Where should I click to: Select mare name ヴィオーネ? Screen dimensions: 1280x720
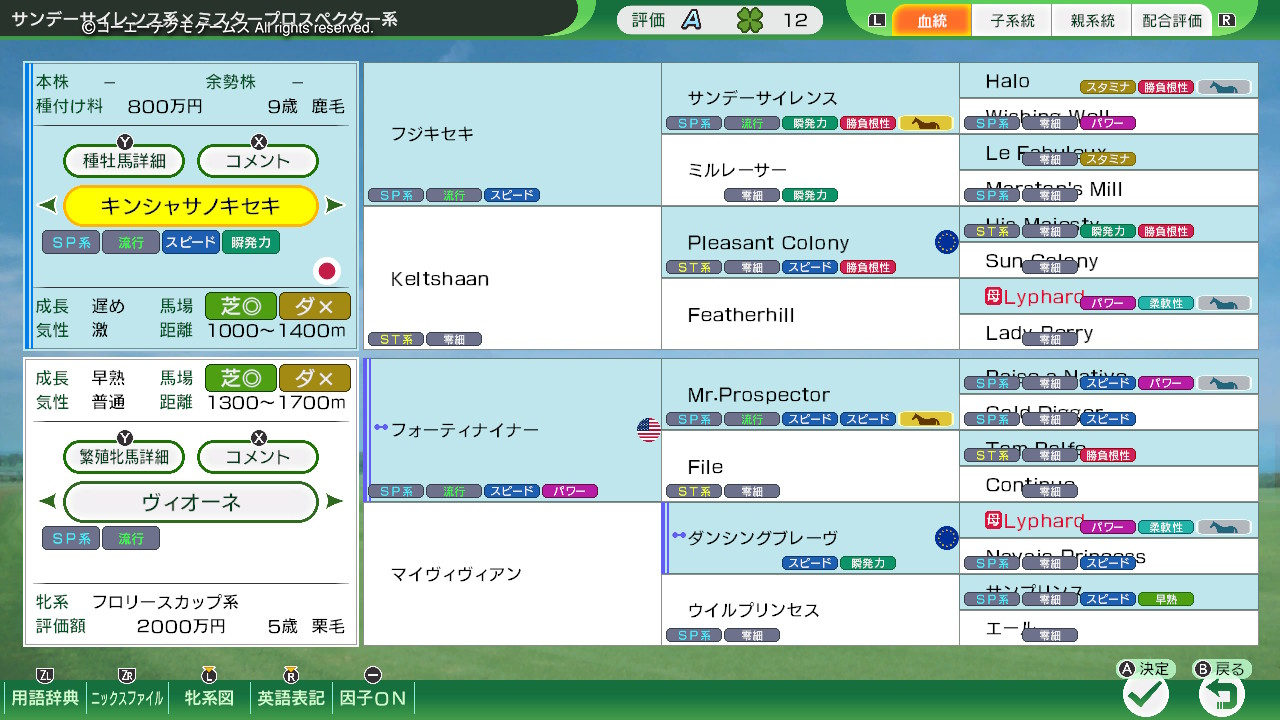[x=191, y=502]
